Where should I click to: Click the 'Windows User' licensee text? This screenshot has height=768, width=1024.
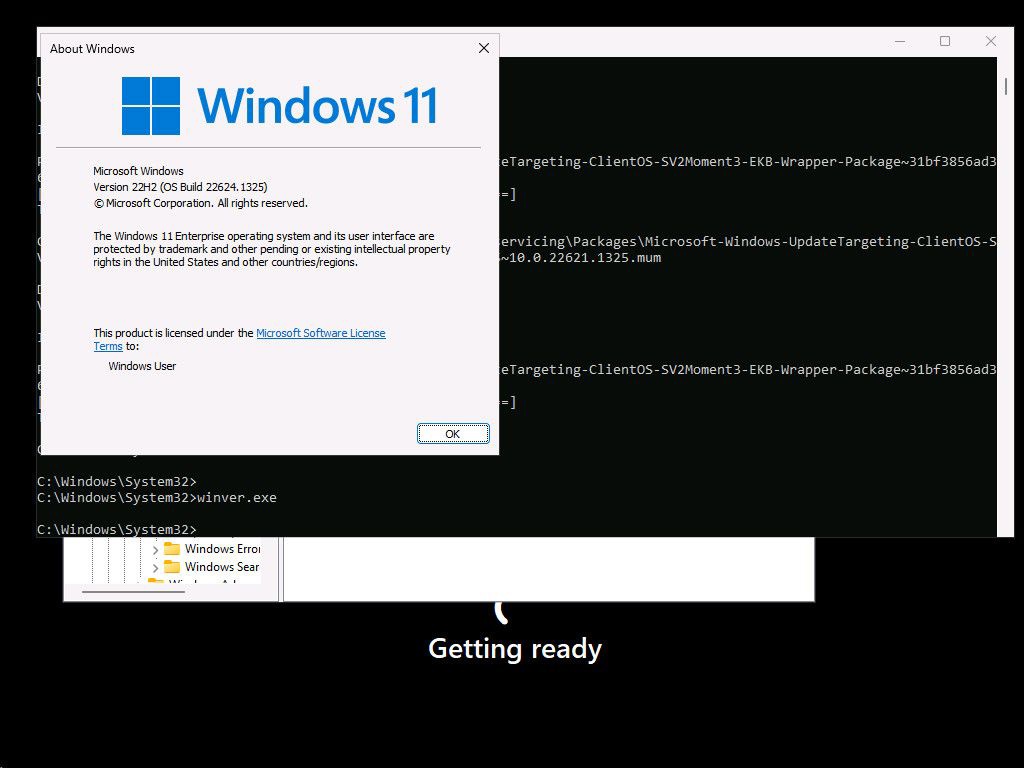(x=142, y=366)
